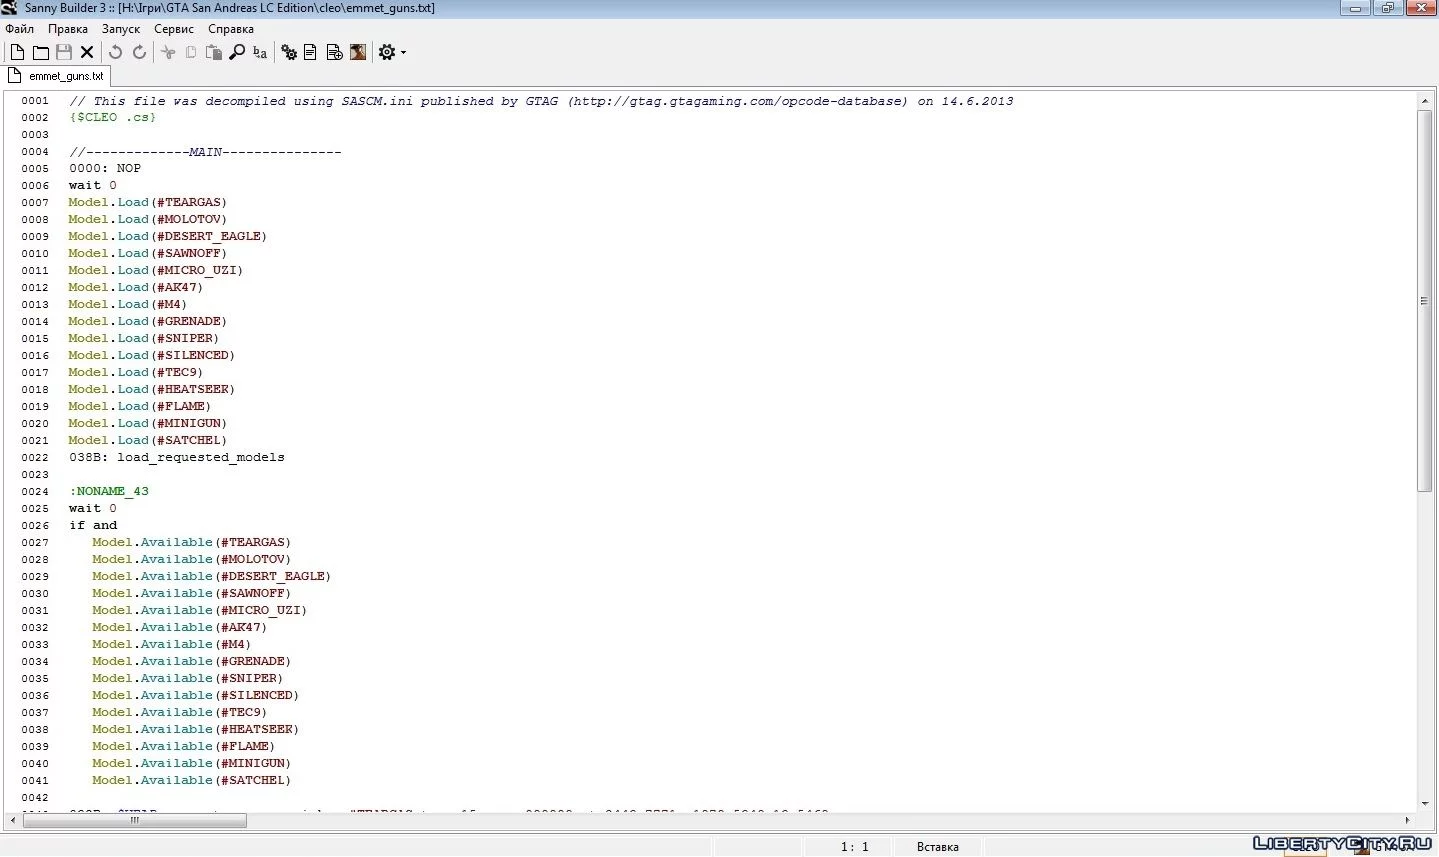Screen dimensions: 1439x857
Task: Click the 'Model.Load(#SNIPER)' line
Action: tap(144, 339)
